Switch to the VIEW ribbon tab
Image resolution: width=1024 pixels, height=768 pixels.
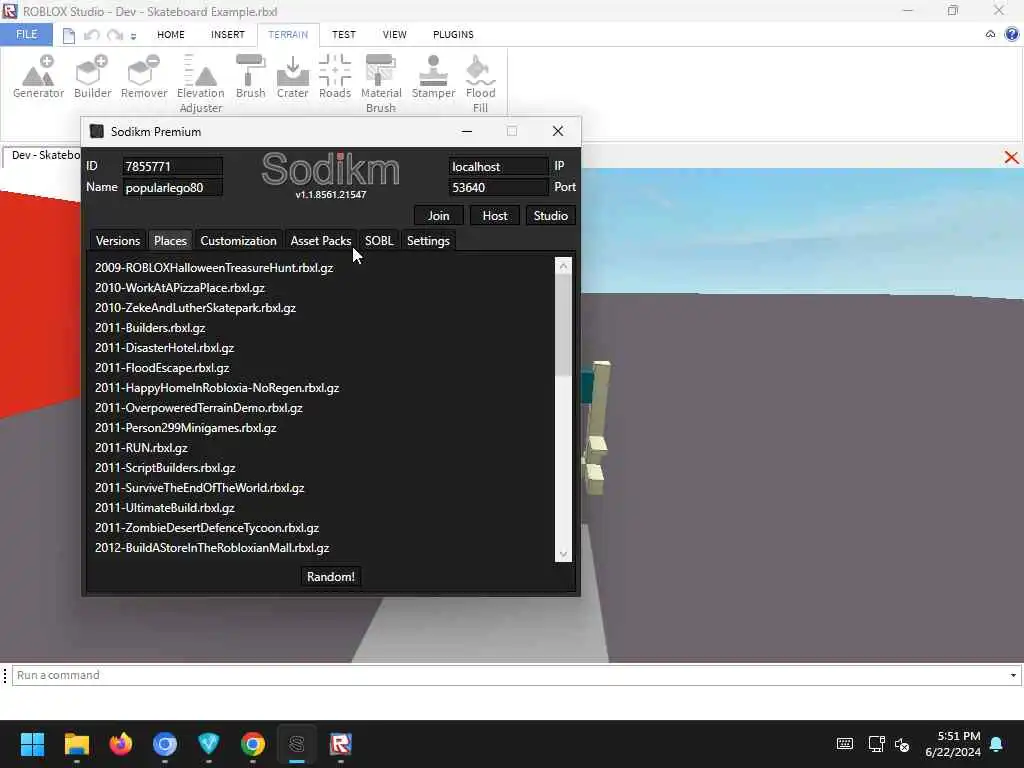394,35
